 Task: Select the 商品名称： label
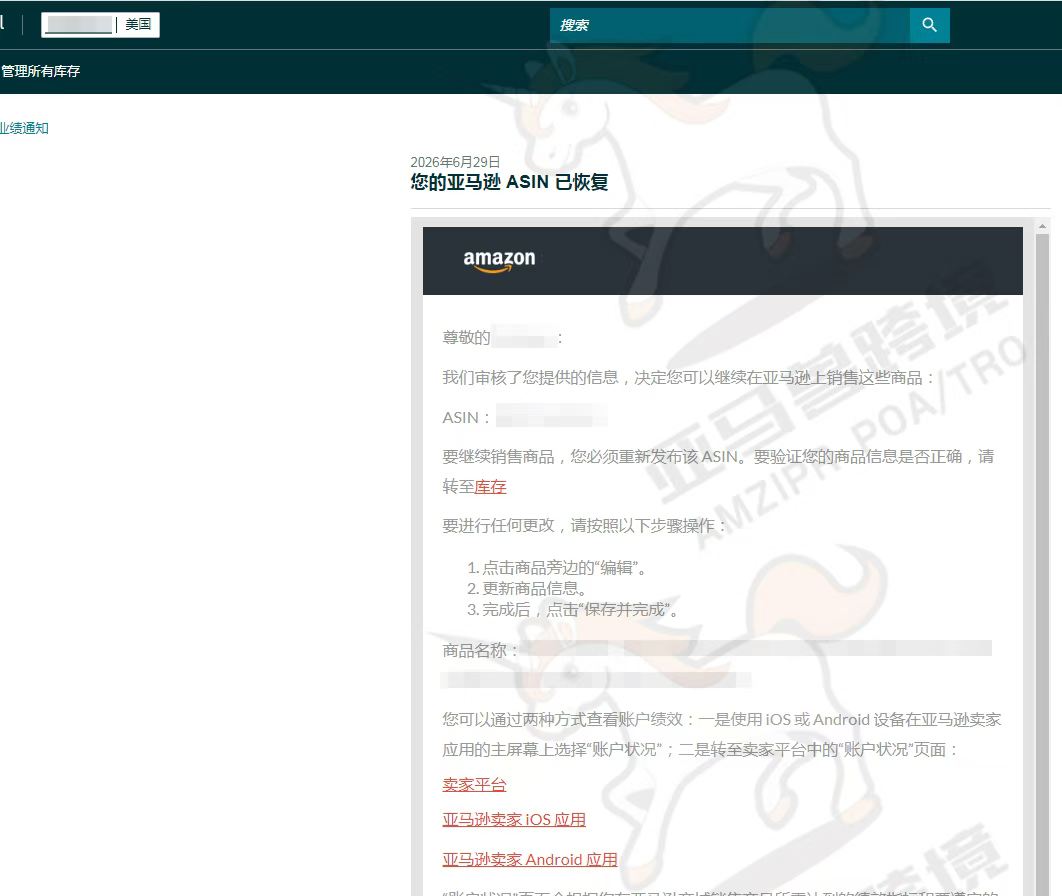pyautogui.click(x=481, y=651)
